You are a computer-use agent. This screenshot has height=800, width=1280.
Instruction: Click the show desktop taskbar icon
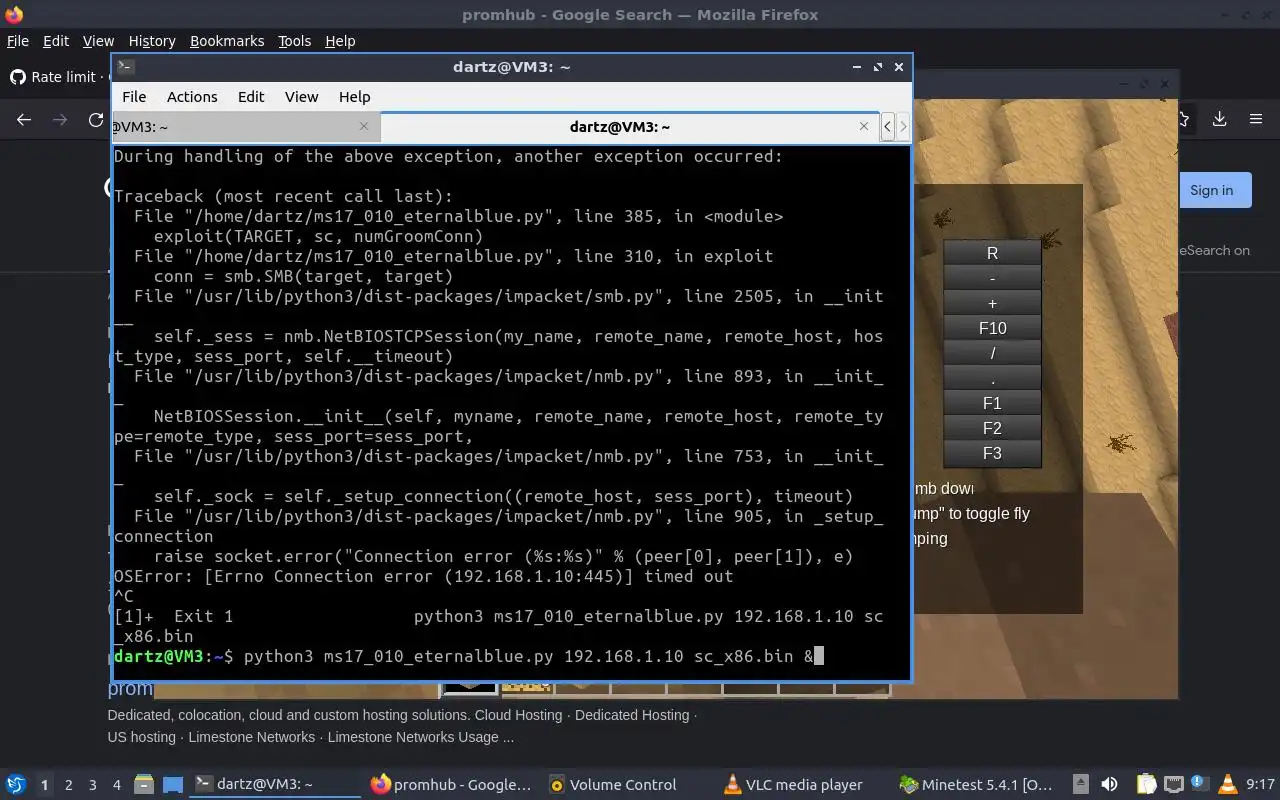[x=173, y=785]
